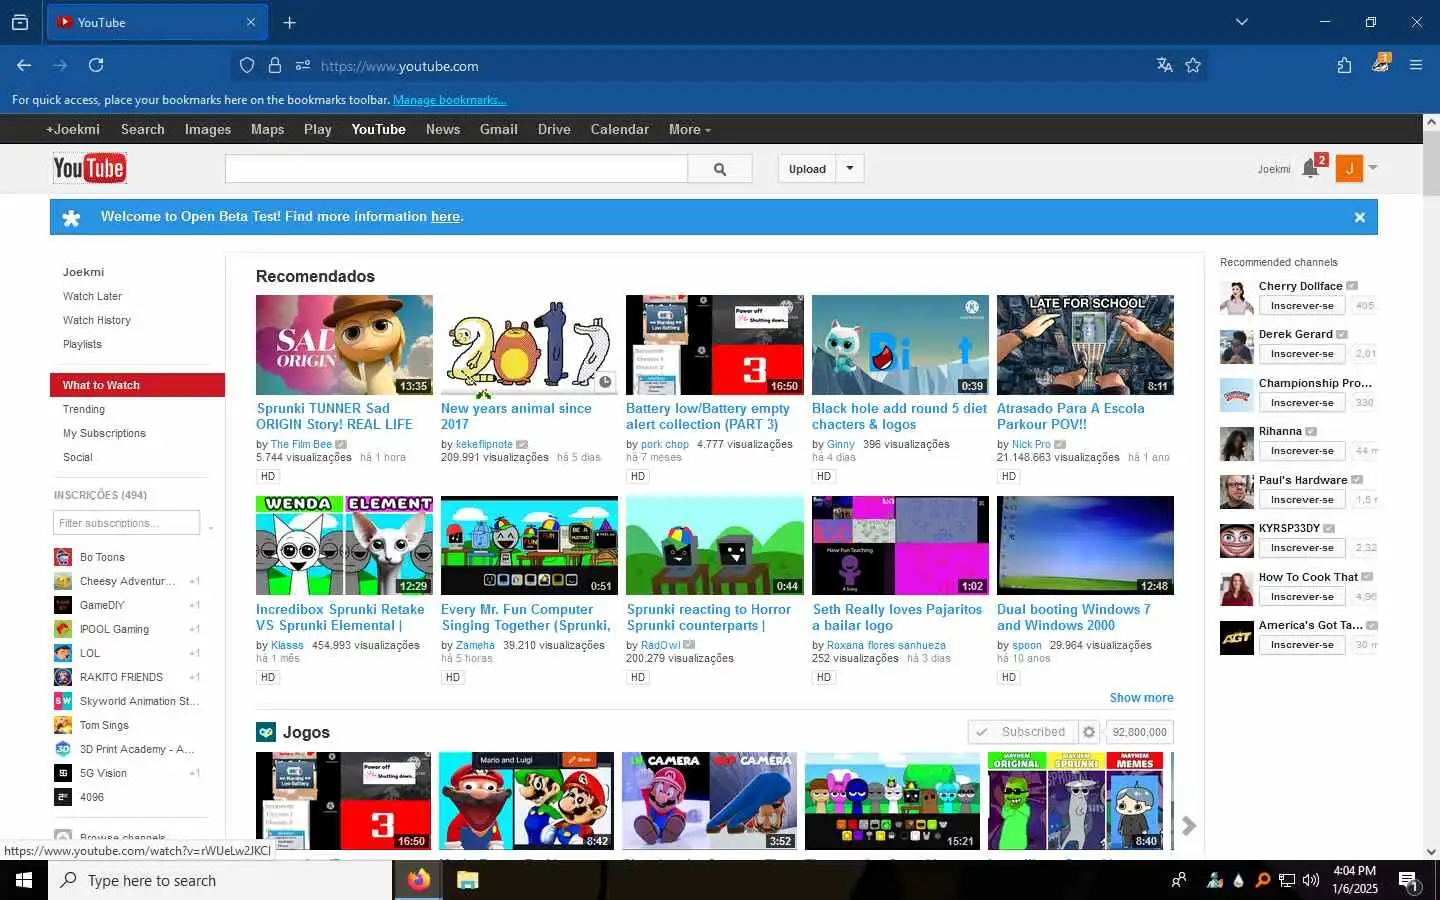Open the Tom Sings subscription icon

coord(62,725)
